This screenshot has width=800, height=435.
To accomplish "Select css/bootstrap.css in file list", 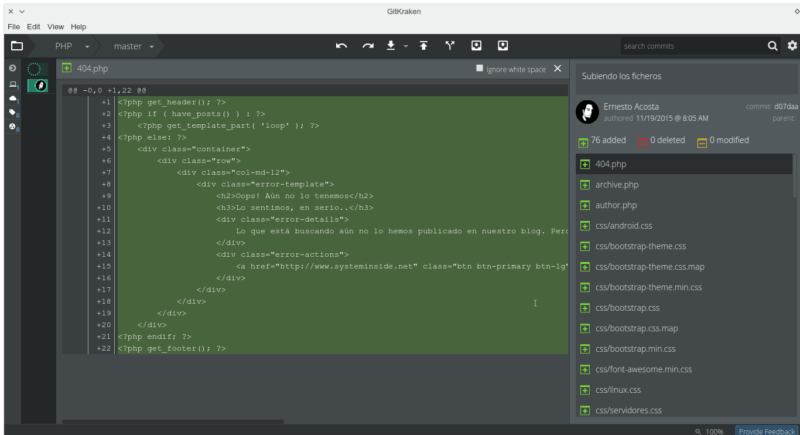I will [684, 308].
